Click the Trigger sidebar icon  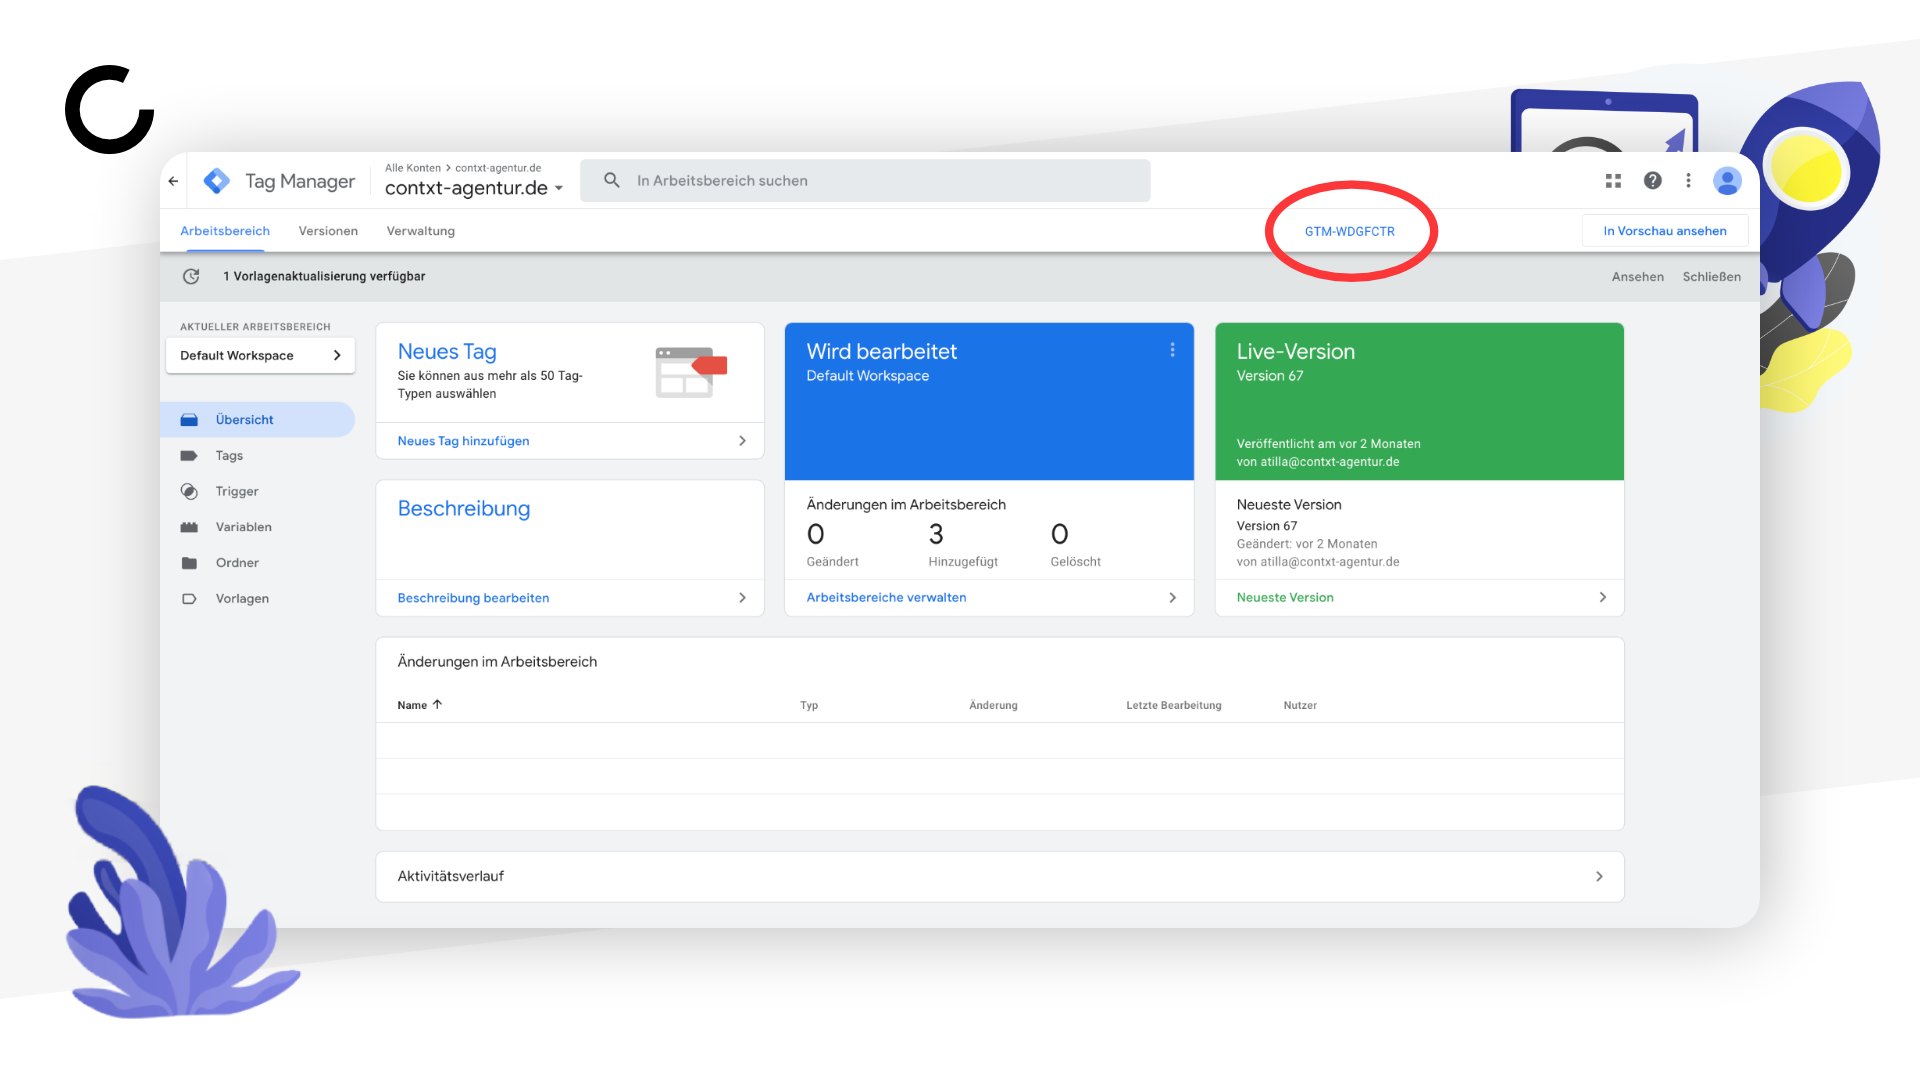pos(189,491)
